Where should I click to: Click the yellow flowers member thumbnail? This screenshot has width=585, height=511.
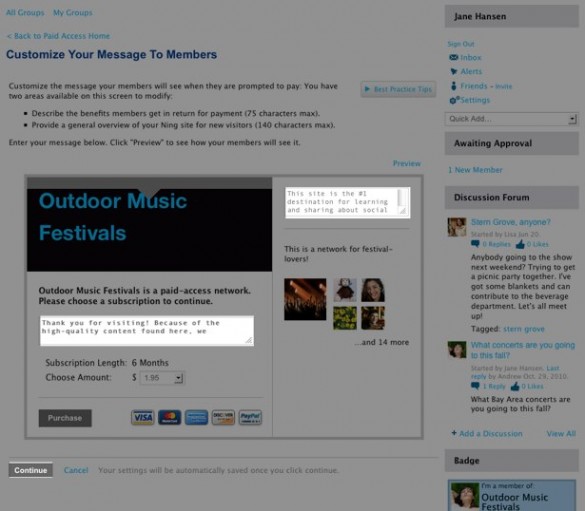click(x=345, y=318)
